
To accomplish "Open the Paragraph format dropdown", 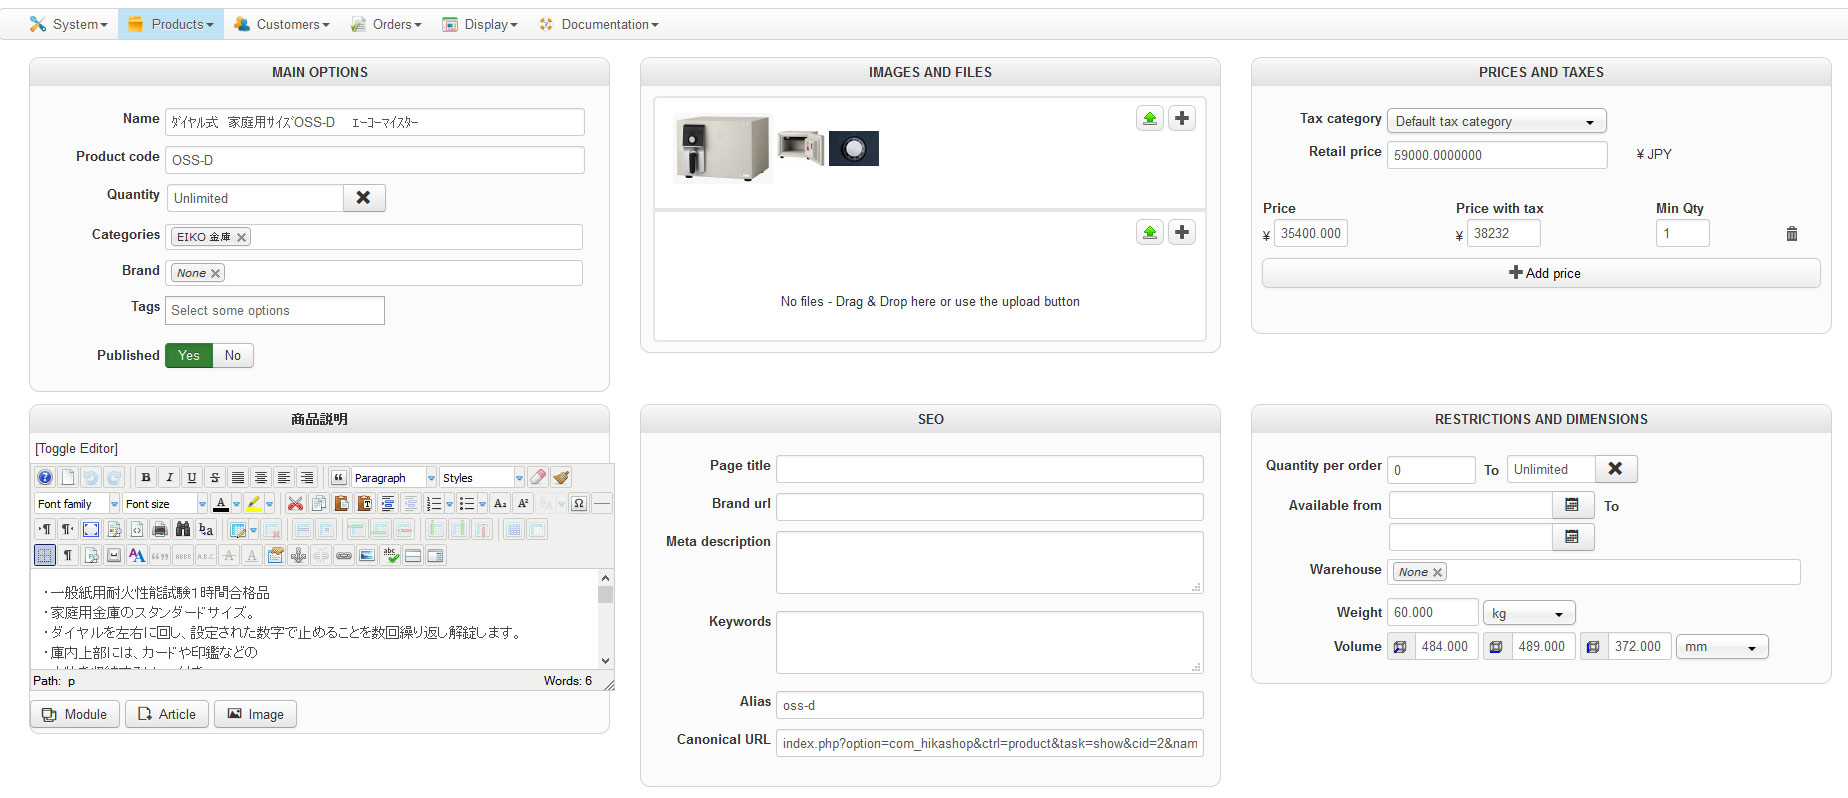I will coord(394,478).
